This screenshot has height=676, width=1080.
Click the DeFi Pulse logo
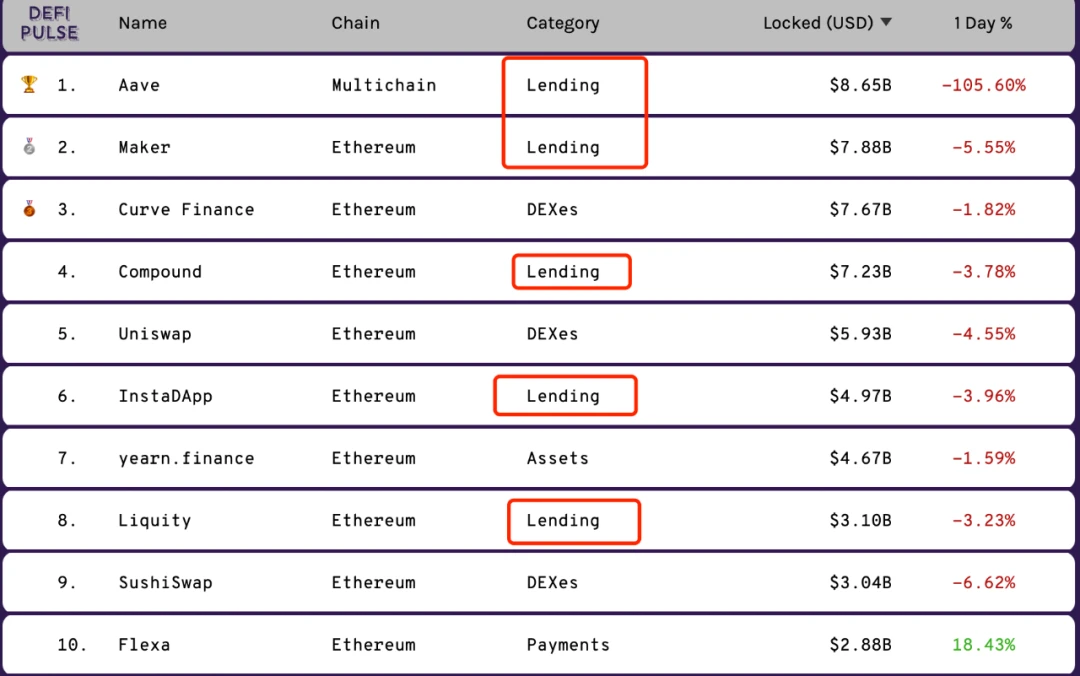tap(49, 23)
